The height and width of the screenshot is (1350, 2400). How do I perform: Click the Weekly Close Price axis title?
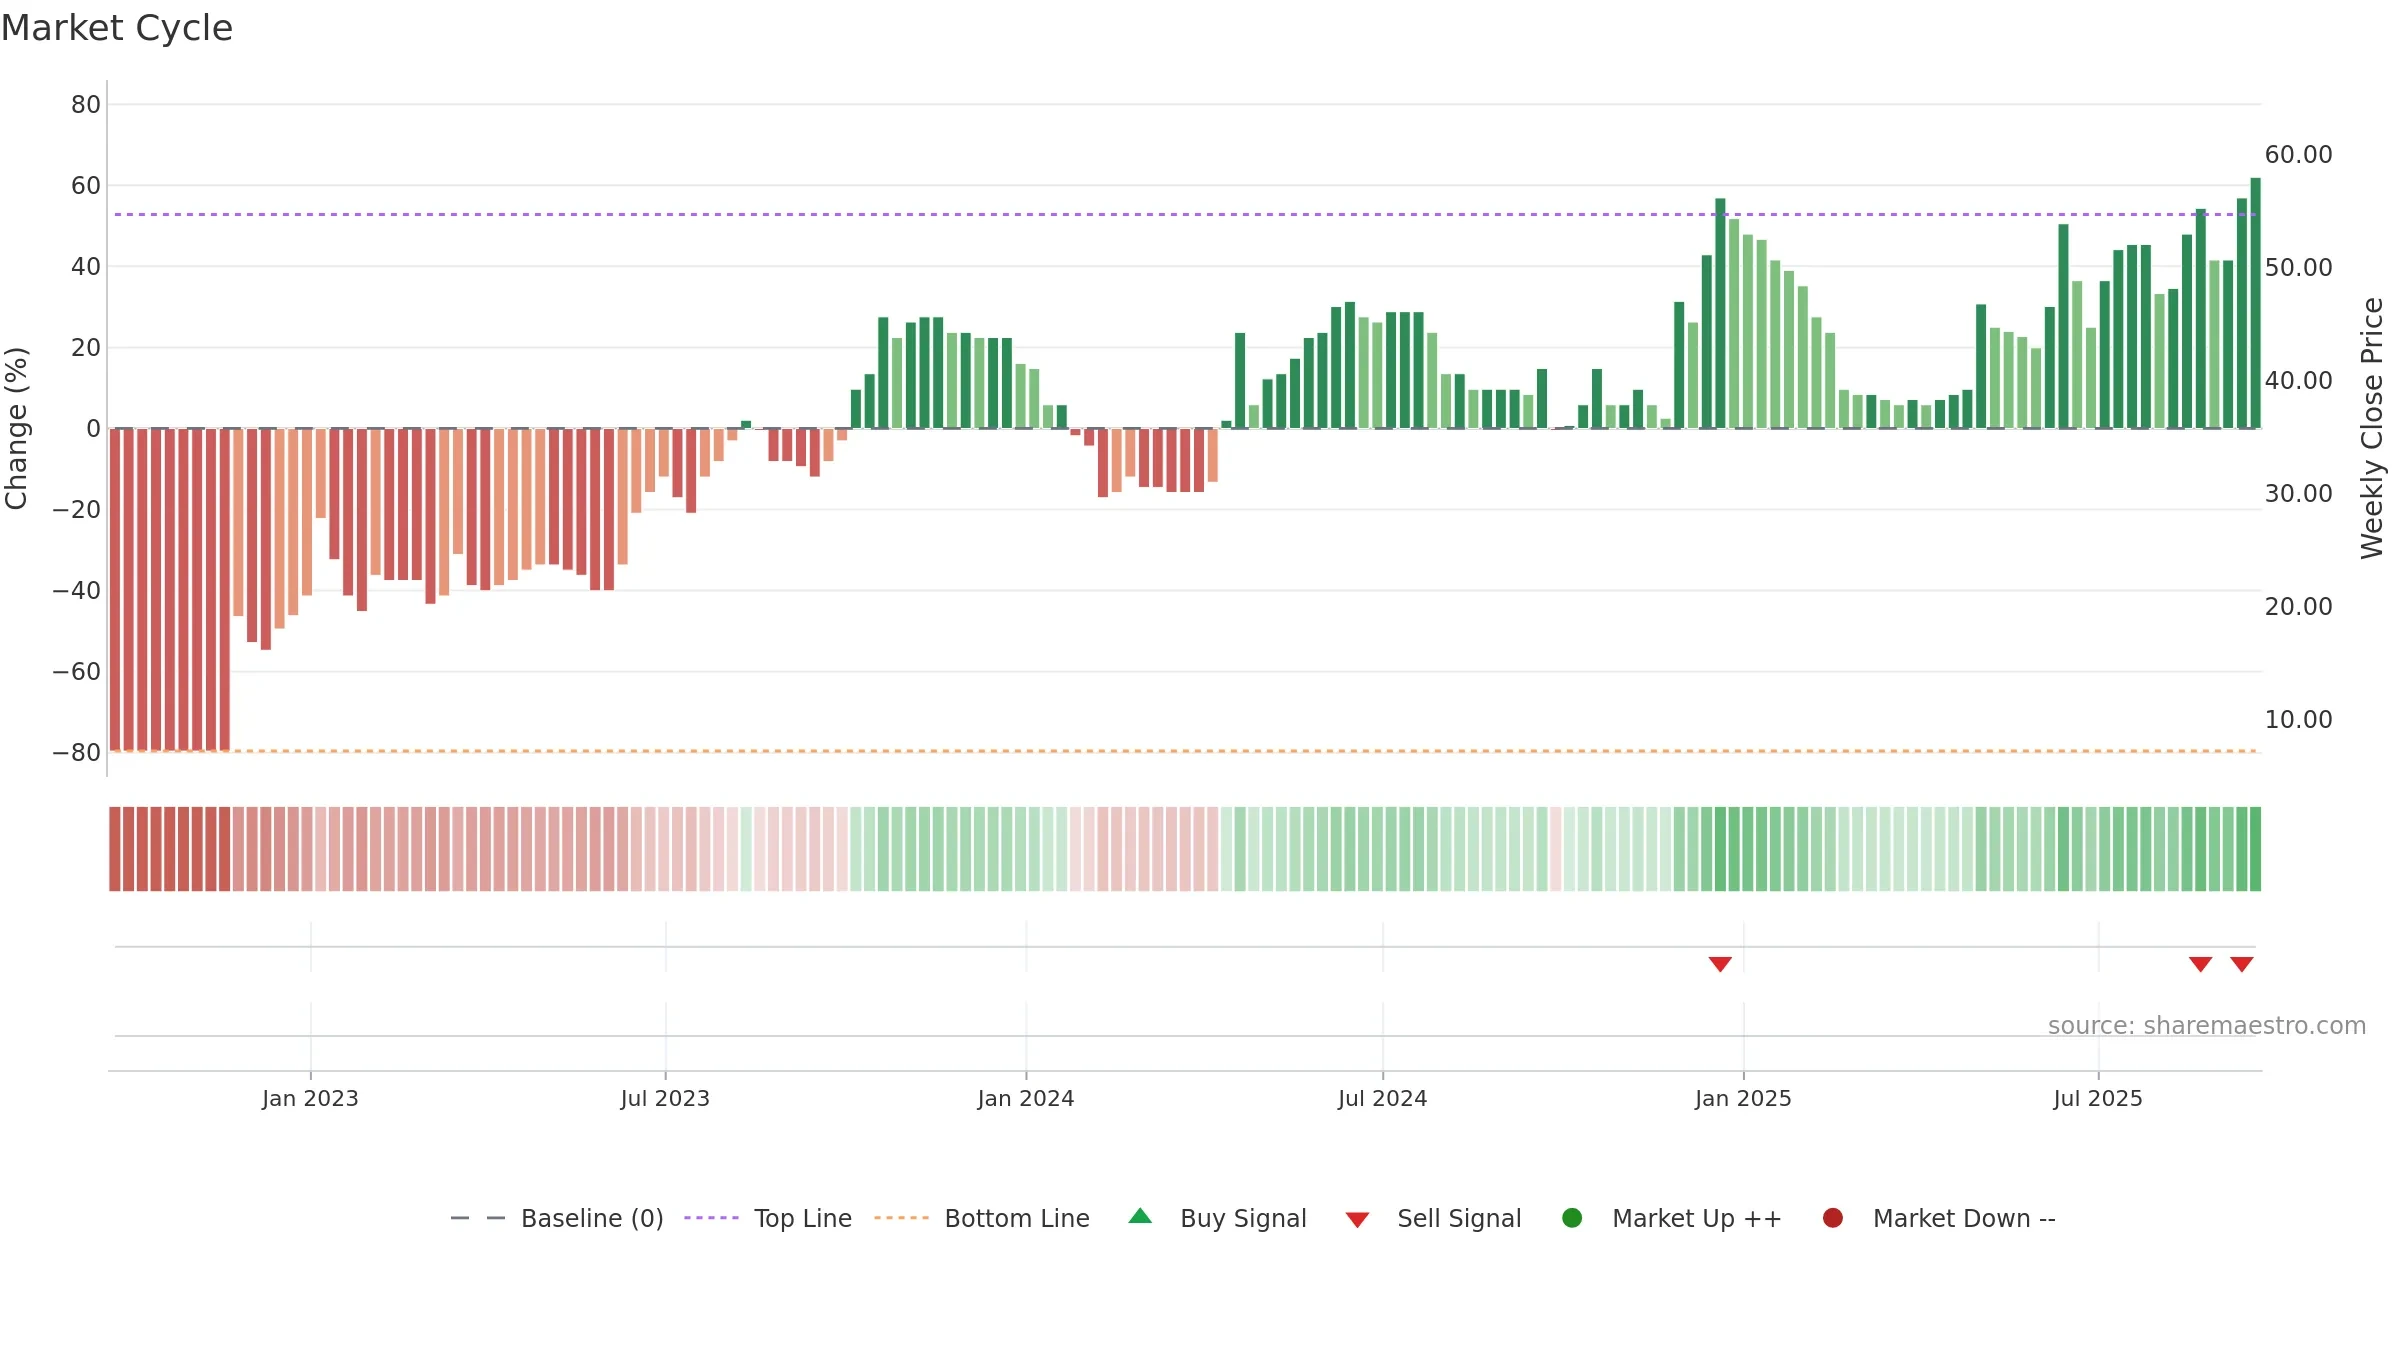click(2372, 428)
